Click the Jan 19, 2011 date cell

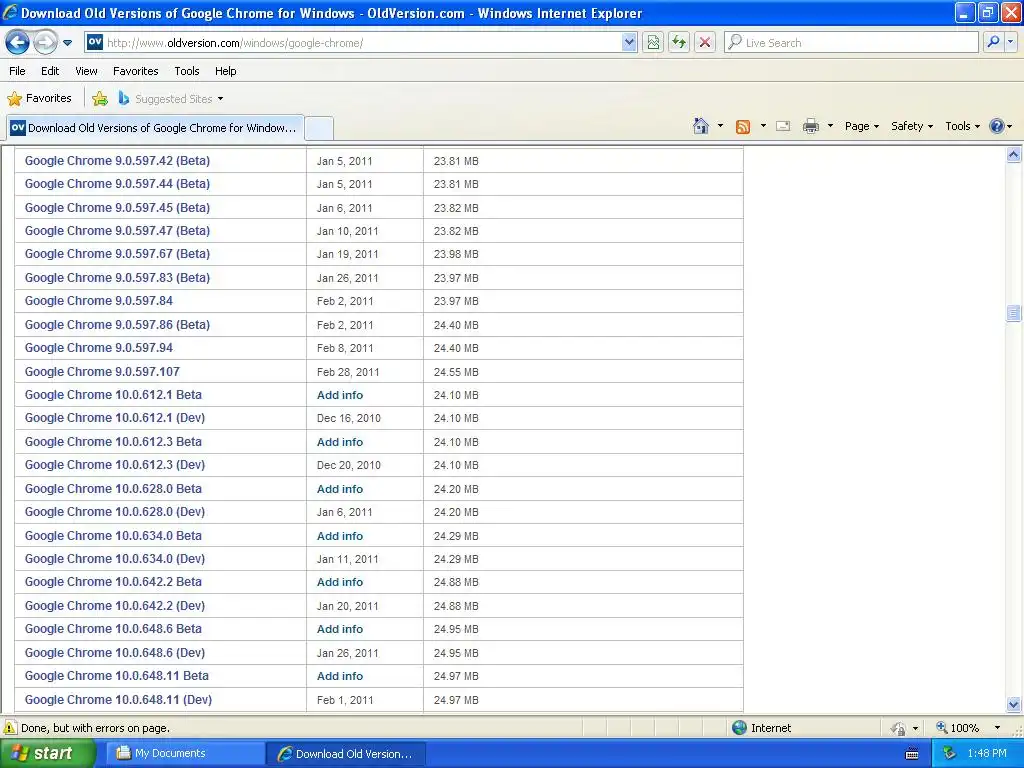tap(347, 254)
